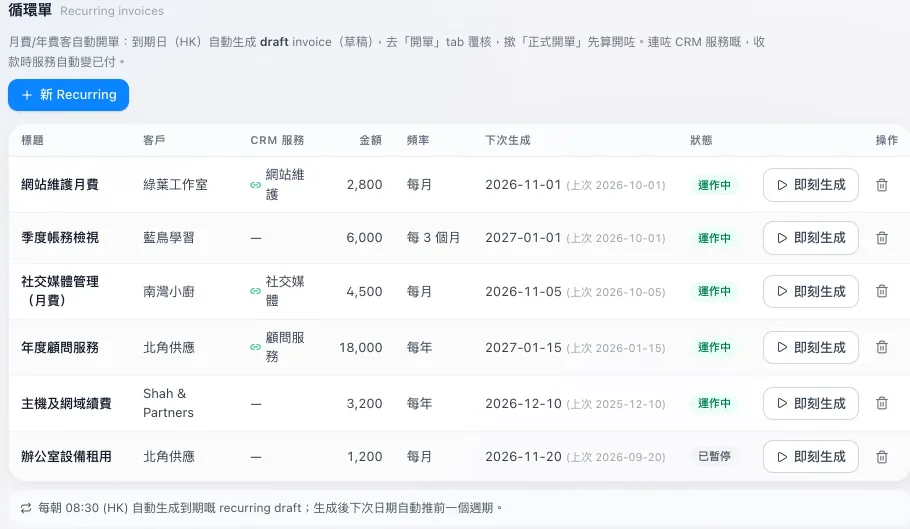The height and width of the screenshot is (529, 910).
Task: Click the 狀態 column header
Action: point(701,140)
